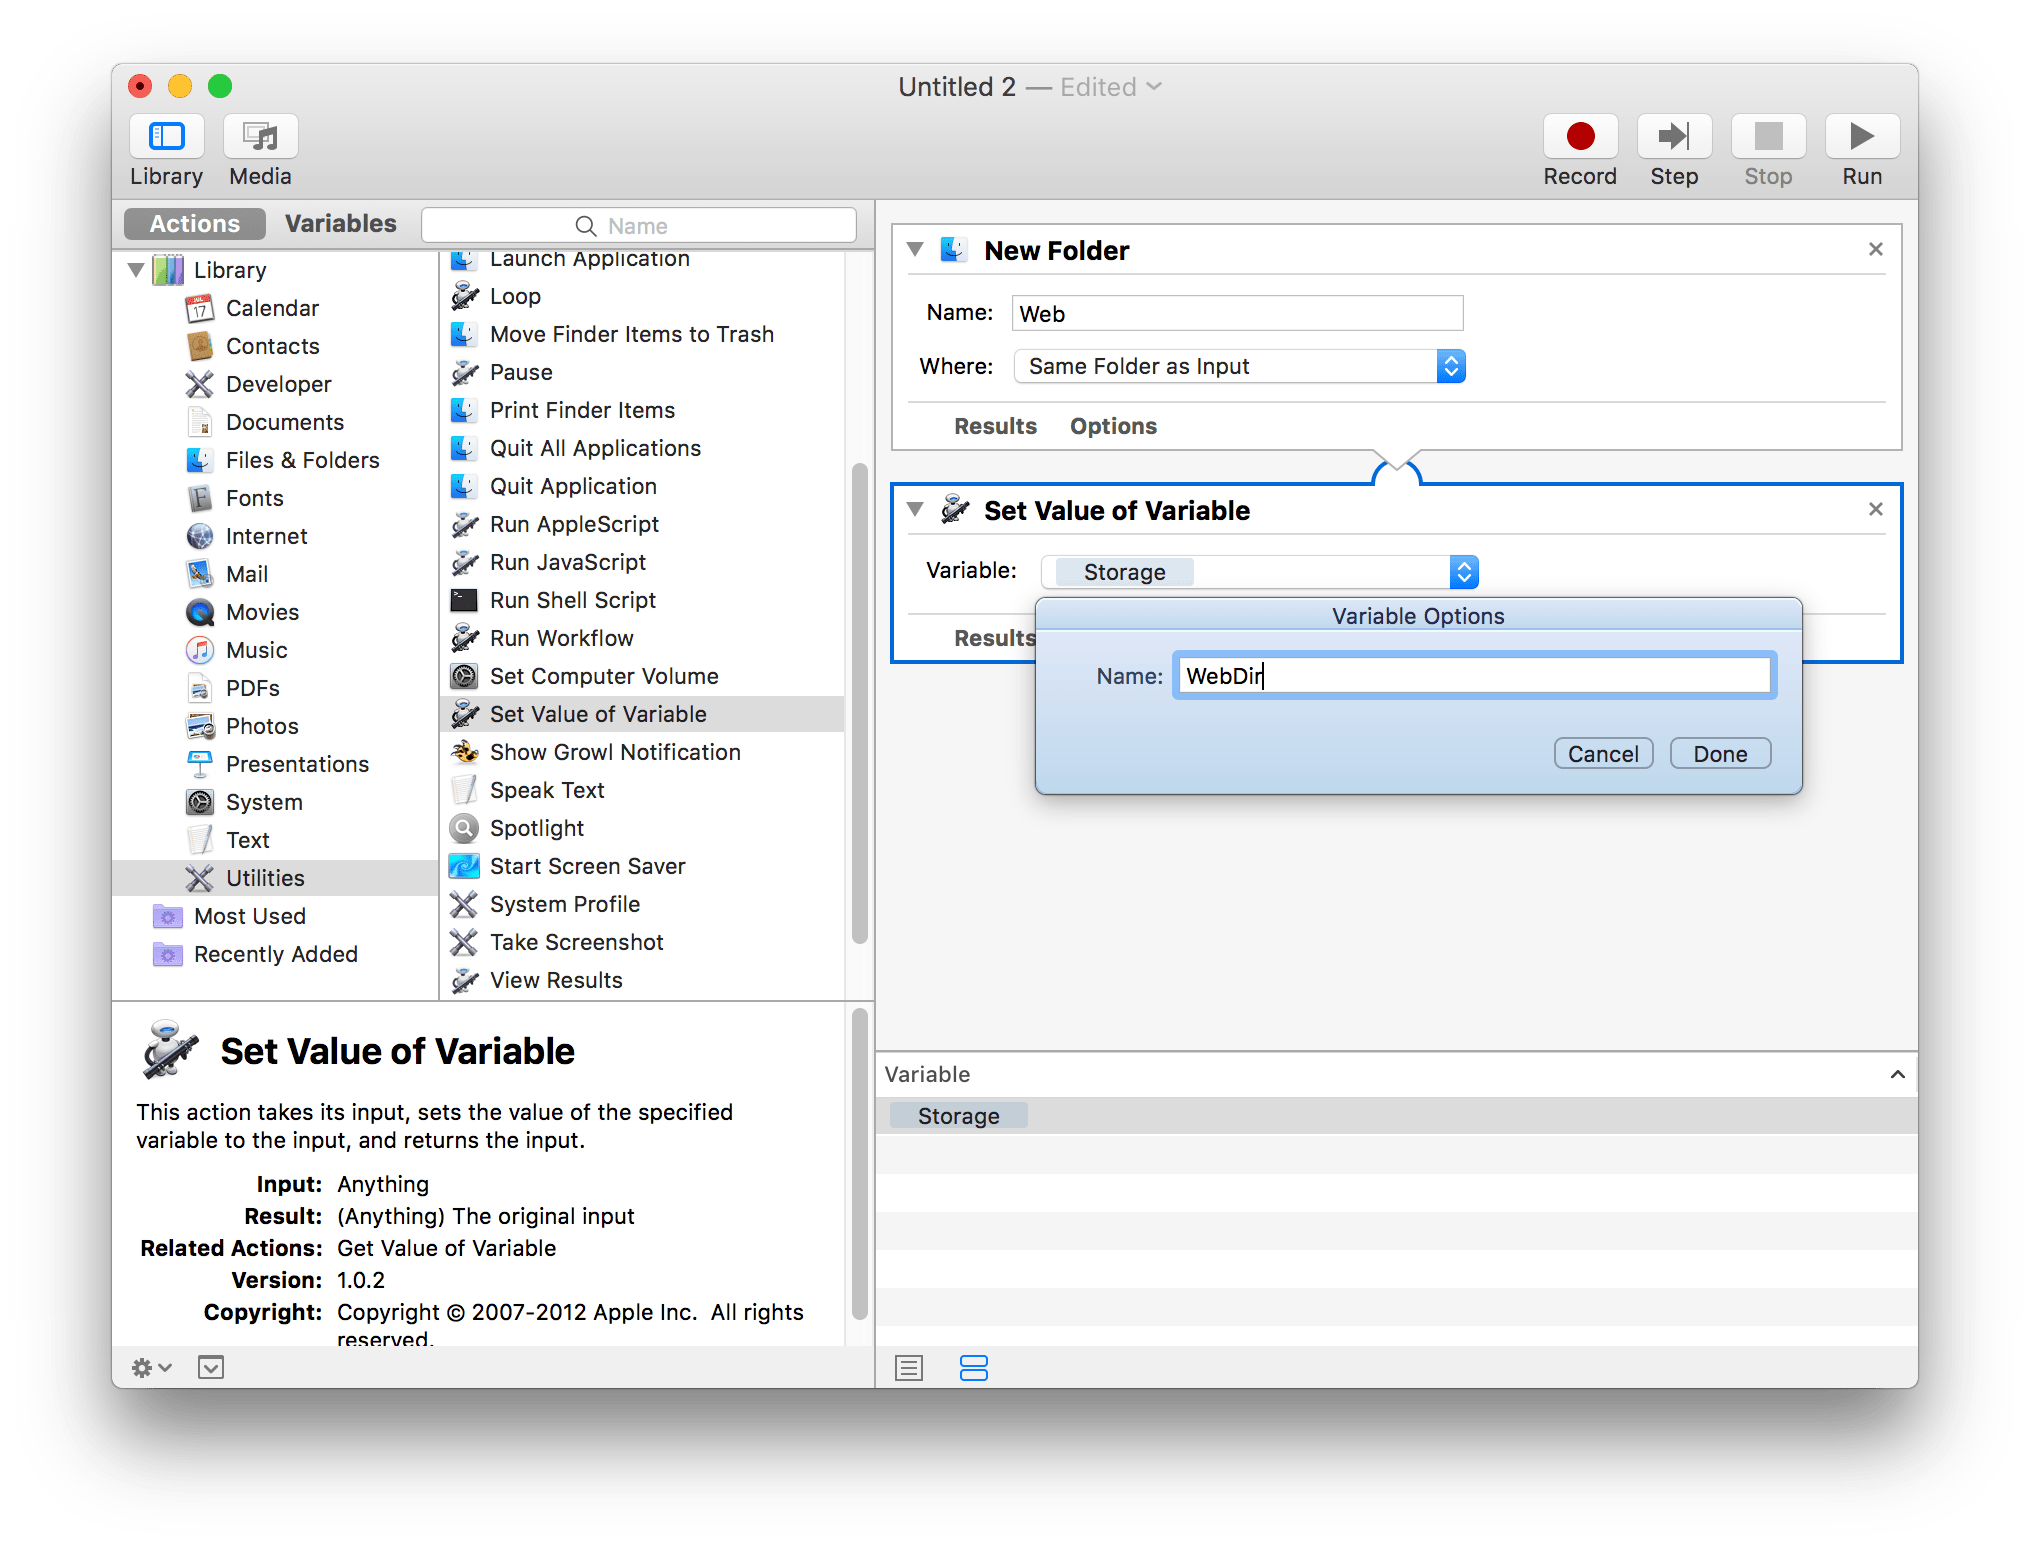Choose Start Screen Saver action
Image resolution: width=2030 pixels, height=1548 pixels.
pyautogui.click(x=587, y=866)
